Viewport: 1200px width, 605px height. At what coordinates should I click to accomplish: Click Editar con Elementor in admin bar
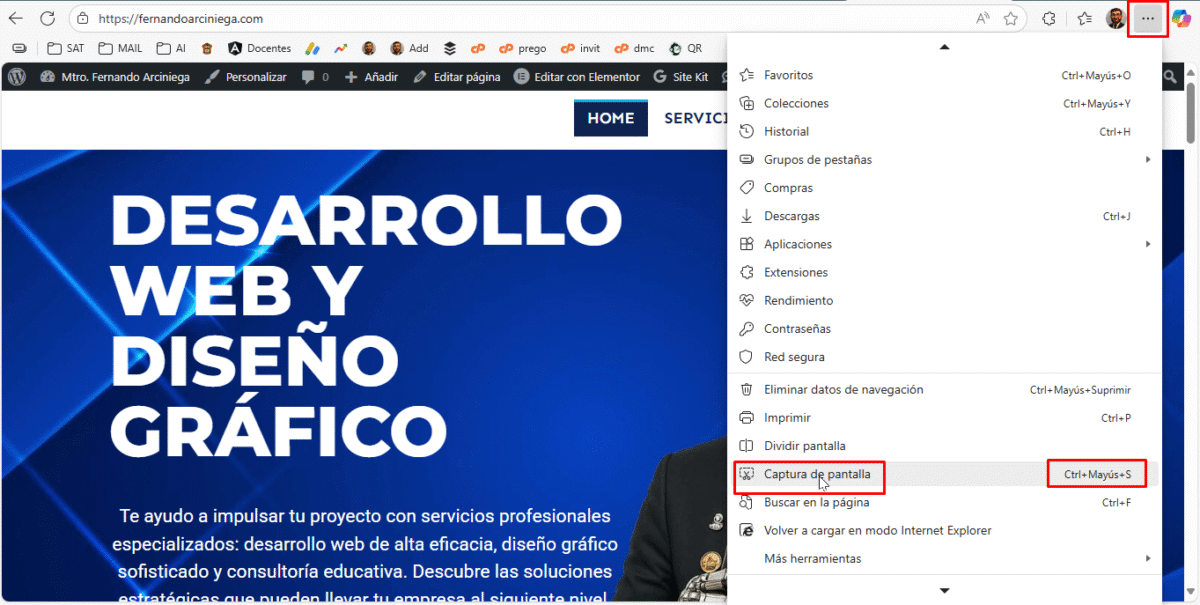click(x=586, y=77)
